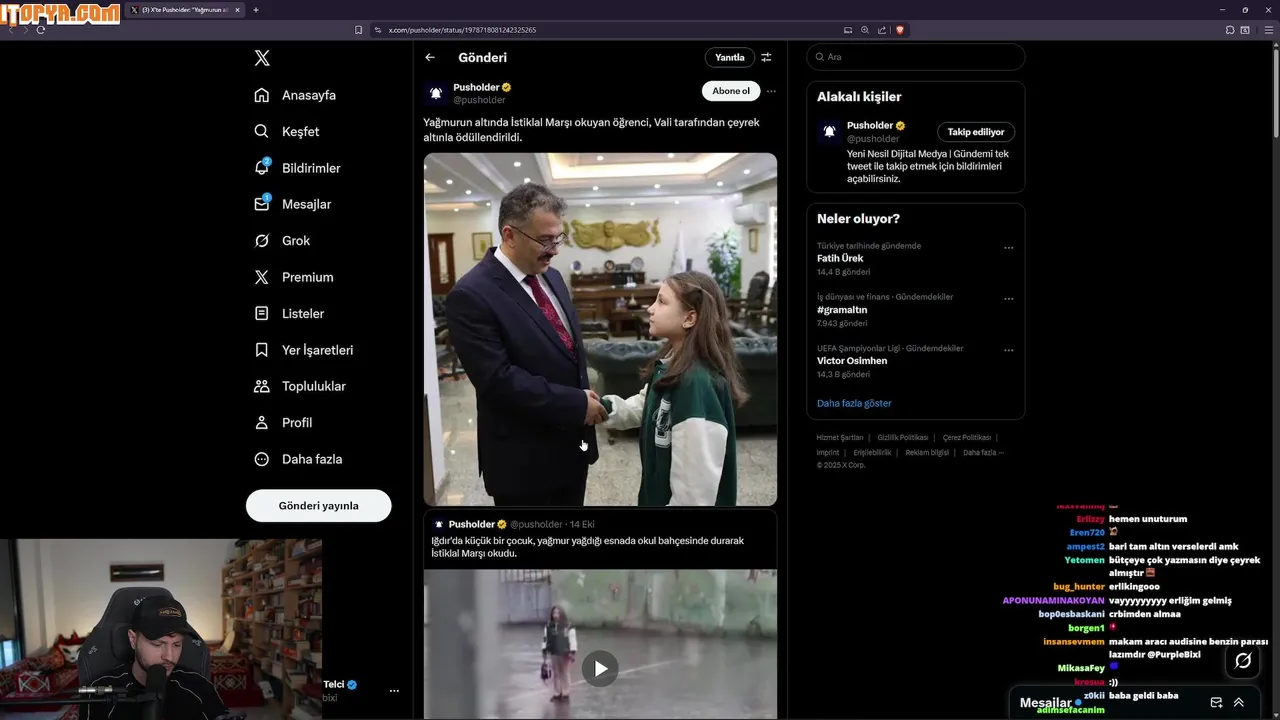Go to Premium in the sidebar
1280x720 pixels.
[293, 277]
